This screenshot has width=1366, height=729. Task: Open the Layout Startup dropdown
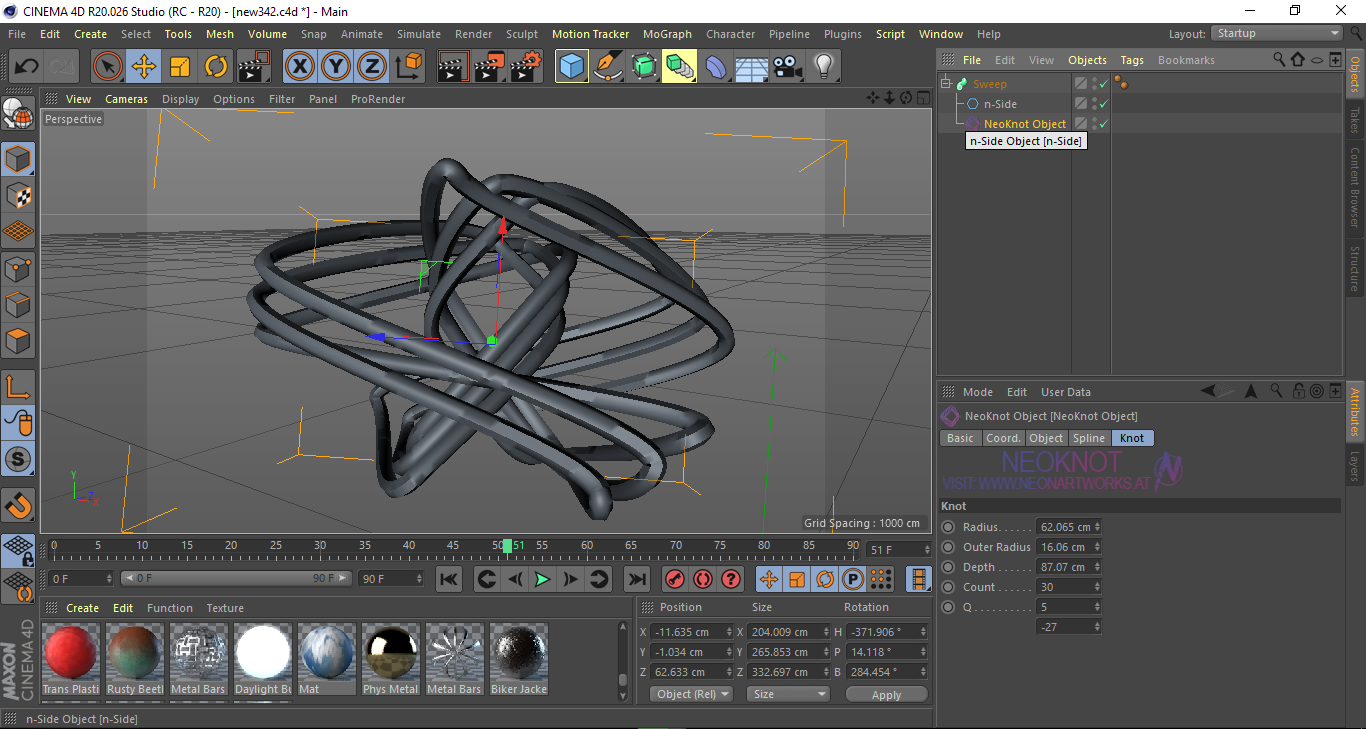click(1277, 34)
